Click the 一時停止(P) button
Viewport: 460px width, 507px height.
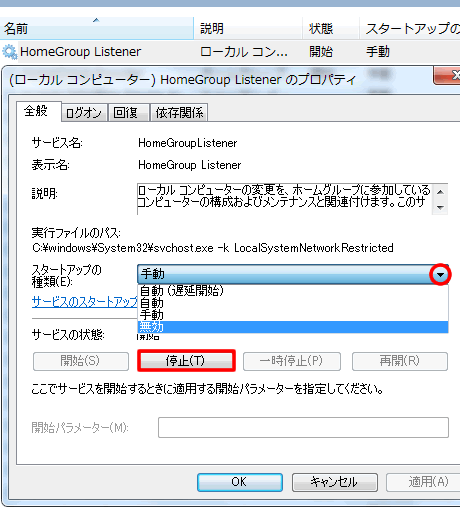click(292, 361)
